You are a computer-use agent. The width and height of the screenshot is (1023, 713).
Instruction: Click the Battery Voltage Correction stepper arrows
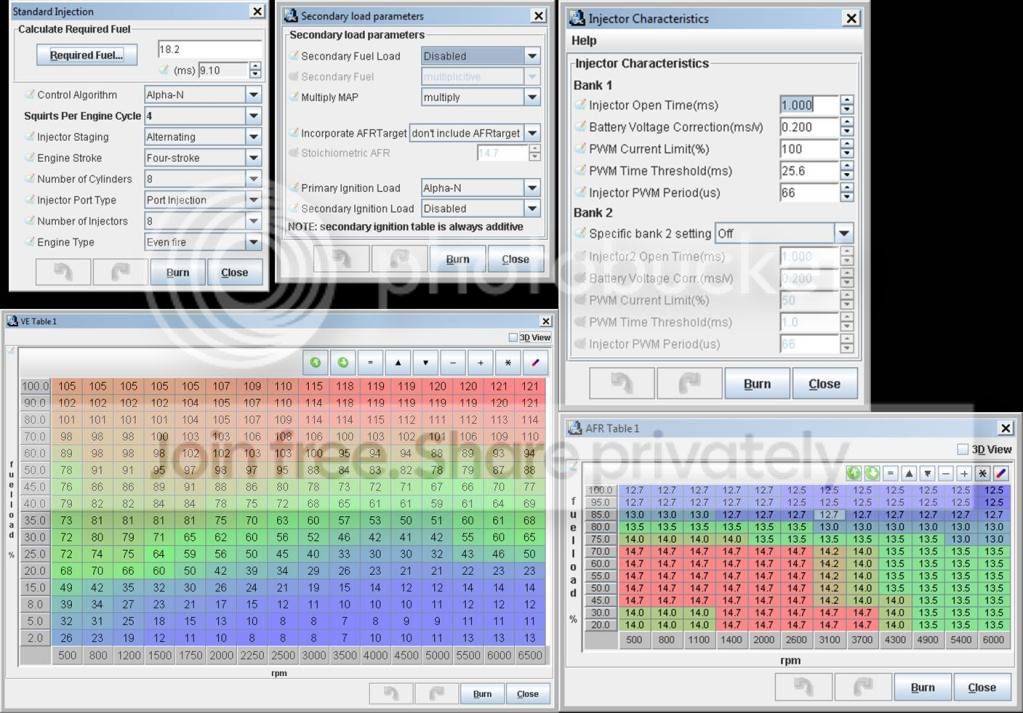pyautogui.click(x=847, y=127)
